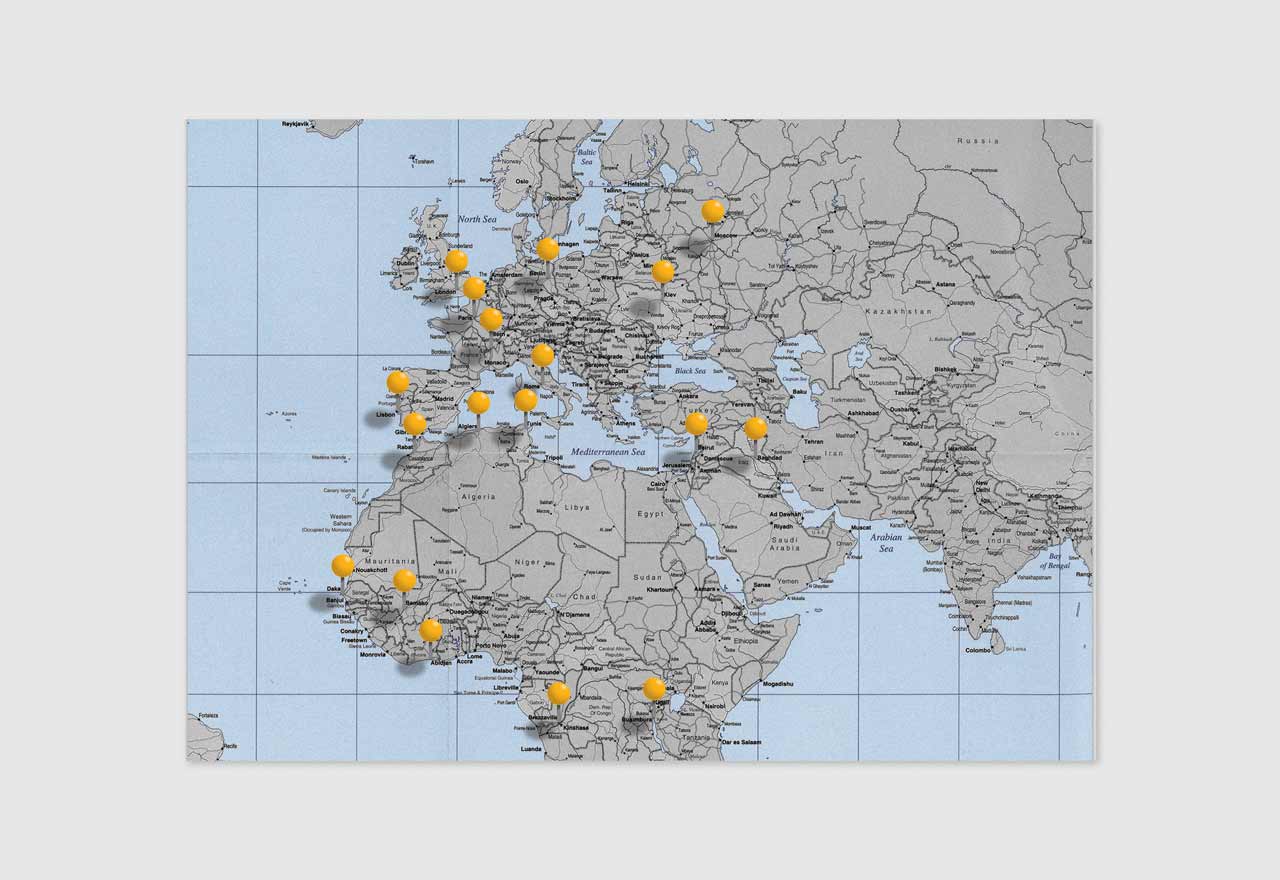The width and height of the screenshot is (1280, 880).
Task: Click the 'Sudan' country label
Action: pos(647,577)
